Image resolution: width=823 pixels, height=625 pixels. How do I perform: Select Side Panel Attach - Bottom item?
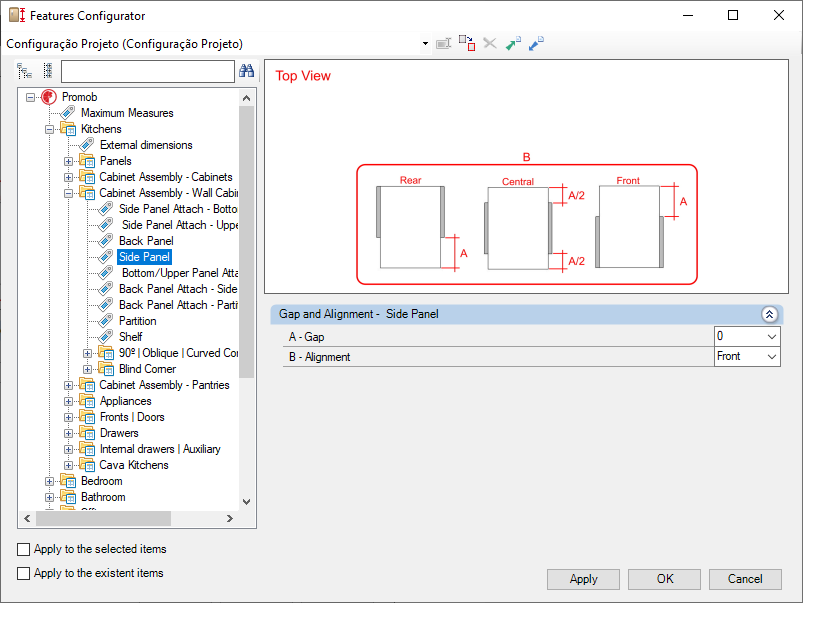pyautogui.click(x=178, y=209)
